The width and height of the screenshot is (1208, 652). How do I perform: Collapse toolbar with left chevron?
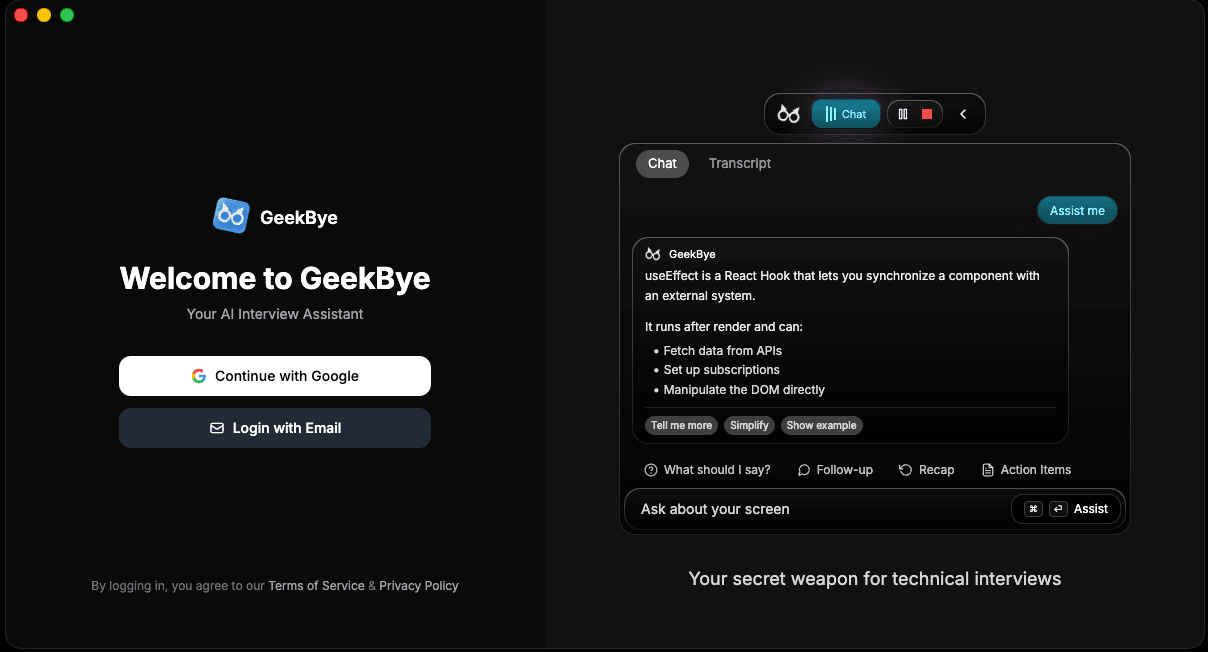[963, 114]
